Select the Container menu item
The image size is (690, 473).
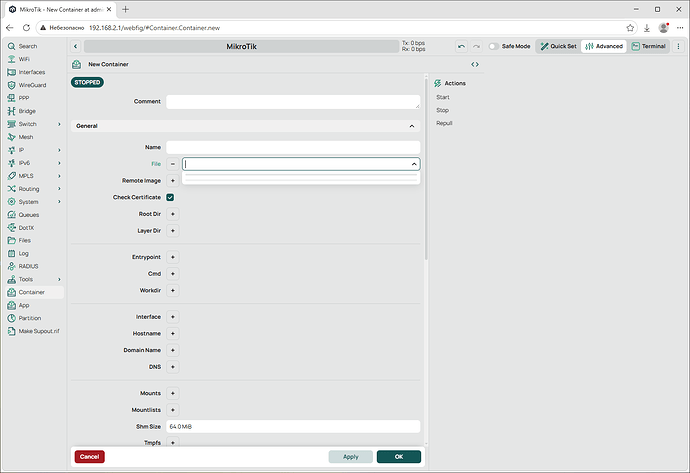(x=35, y=292)
